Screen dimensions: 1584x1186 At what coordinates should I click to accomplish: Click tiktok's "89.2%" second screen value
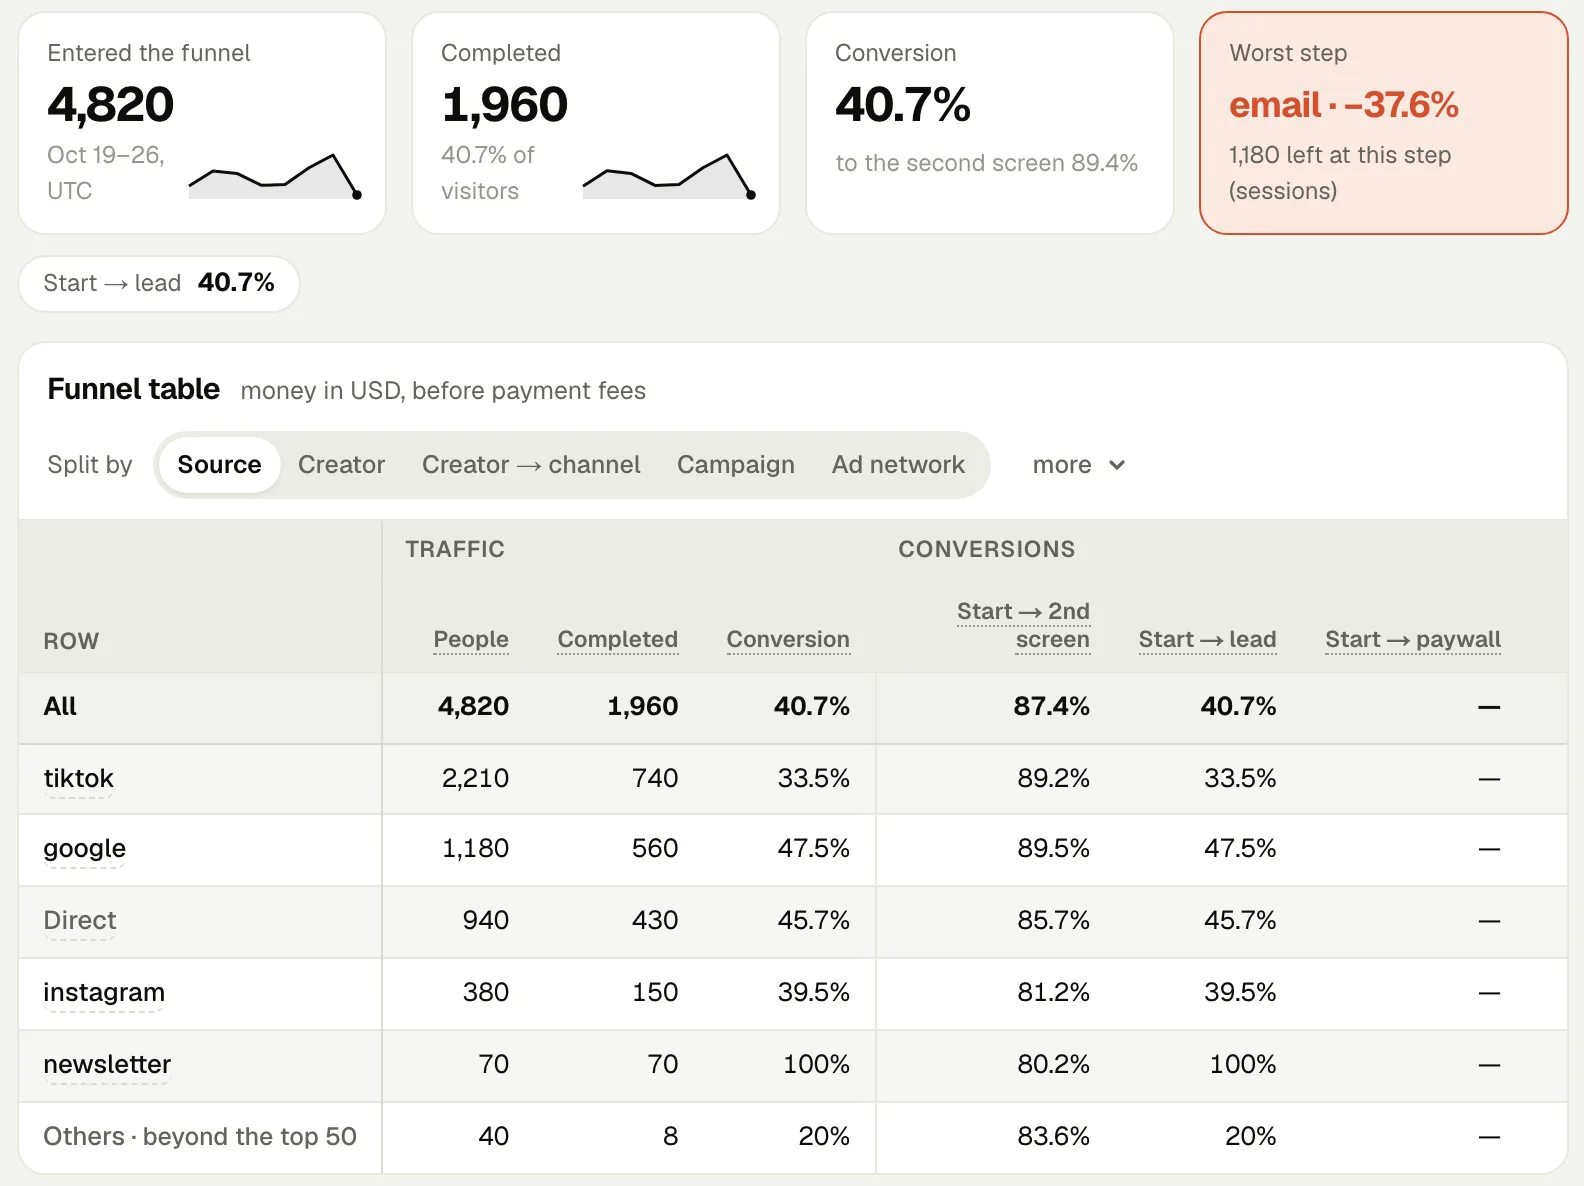(1054, 778)
